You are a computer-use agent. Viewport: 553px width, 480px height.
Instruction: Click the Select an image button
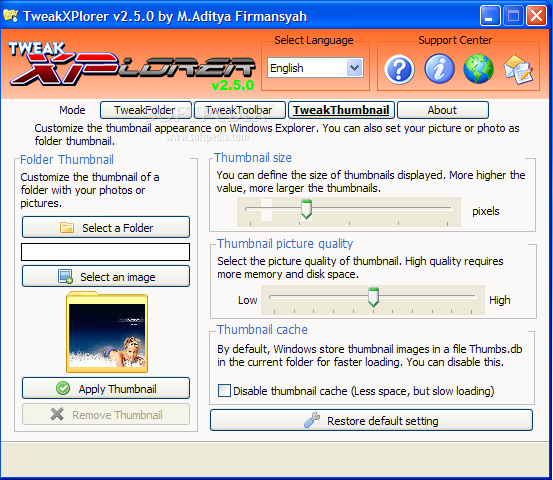click(x=106, y=277)
